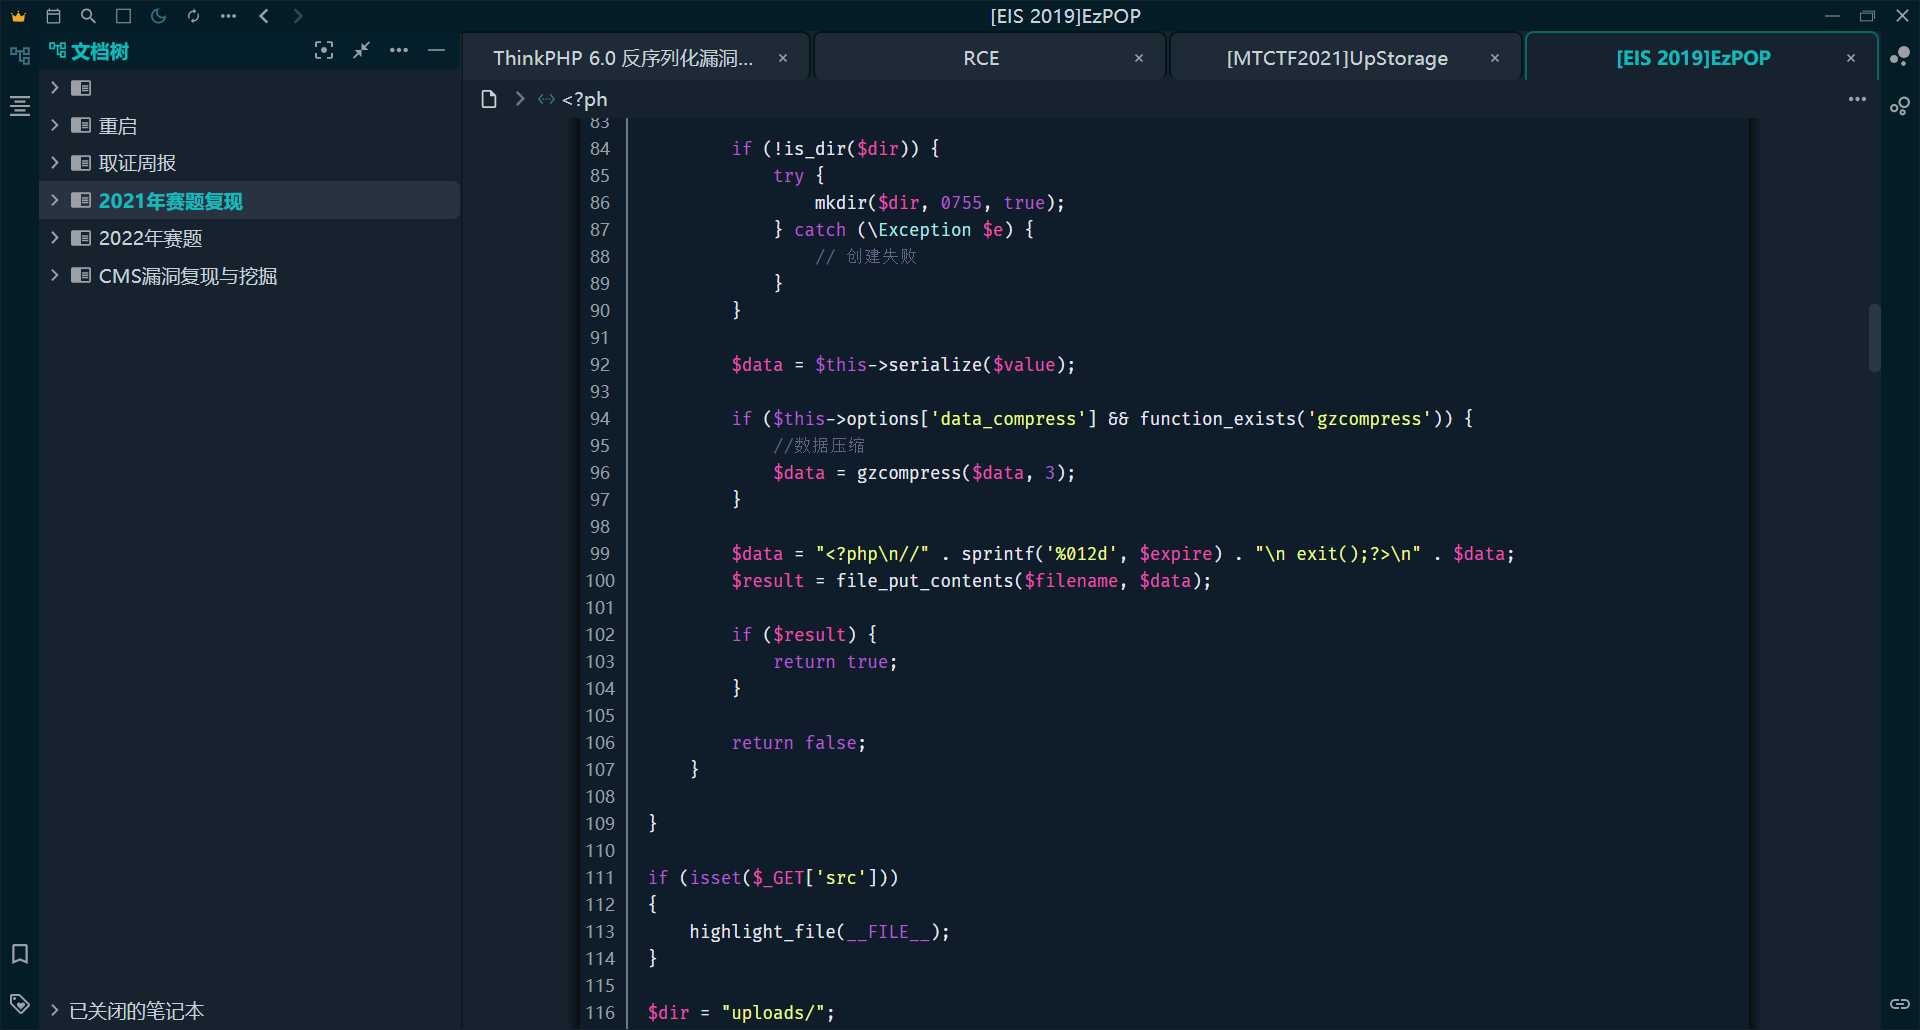Screen dimensions: 1920x1030
Task: Click the breadcrumb document icon
Action: pos(489,99)
